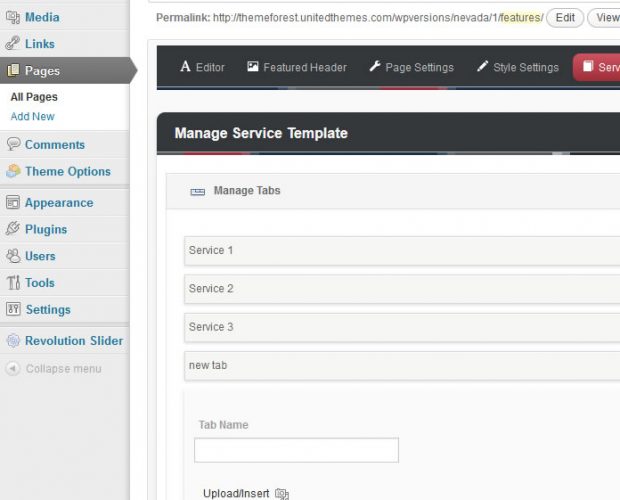Open the Page Settings tab
This screenshot has width=620, height=500.
[411, 68]
